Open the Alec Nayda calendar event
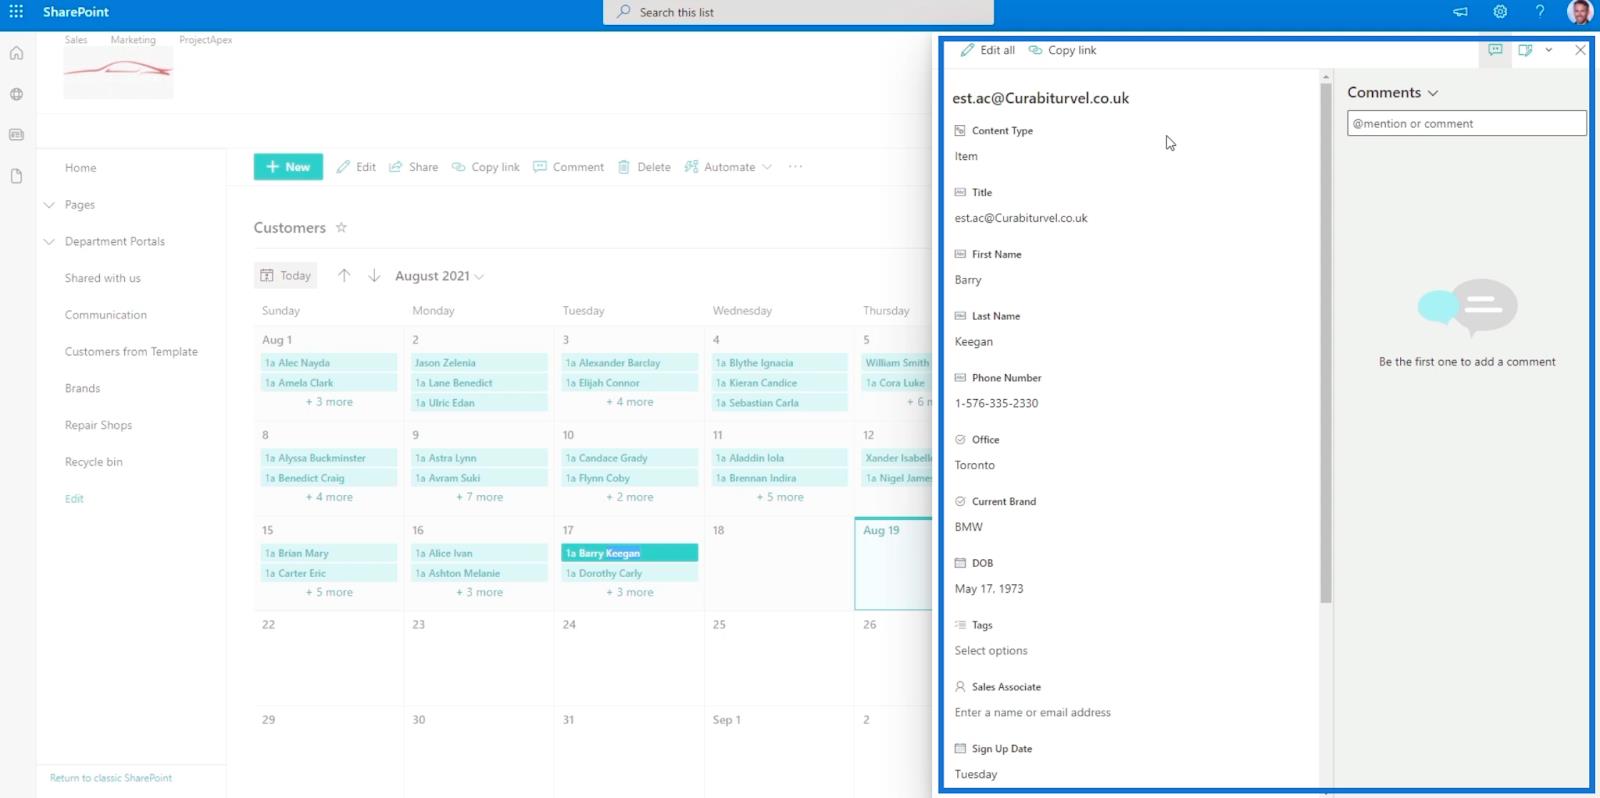The width and height of the screenshot is (1600, 798). pyautogui.click(x=329, y=363)
